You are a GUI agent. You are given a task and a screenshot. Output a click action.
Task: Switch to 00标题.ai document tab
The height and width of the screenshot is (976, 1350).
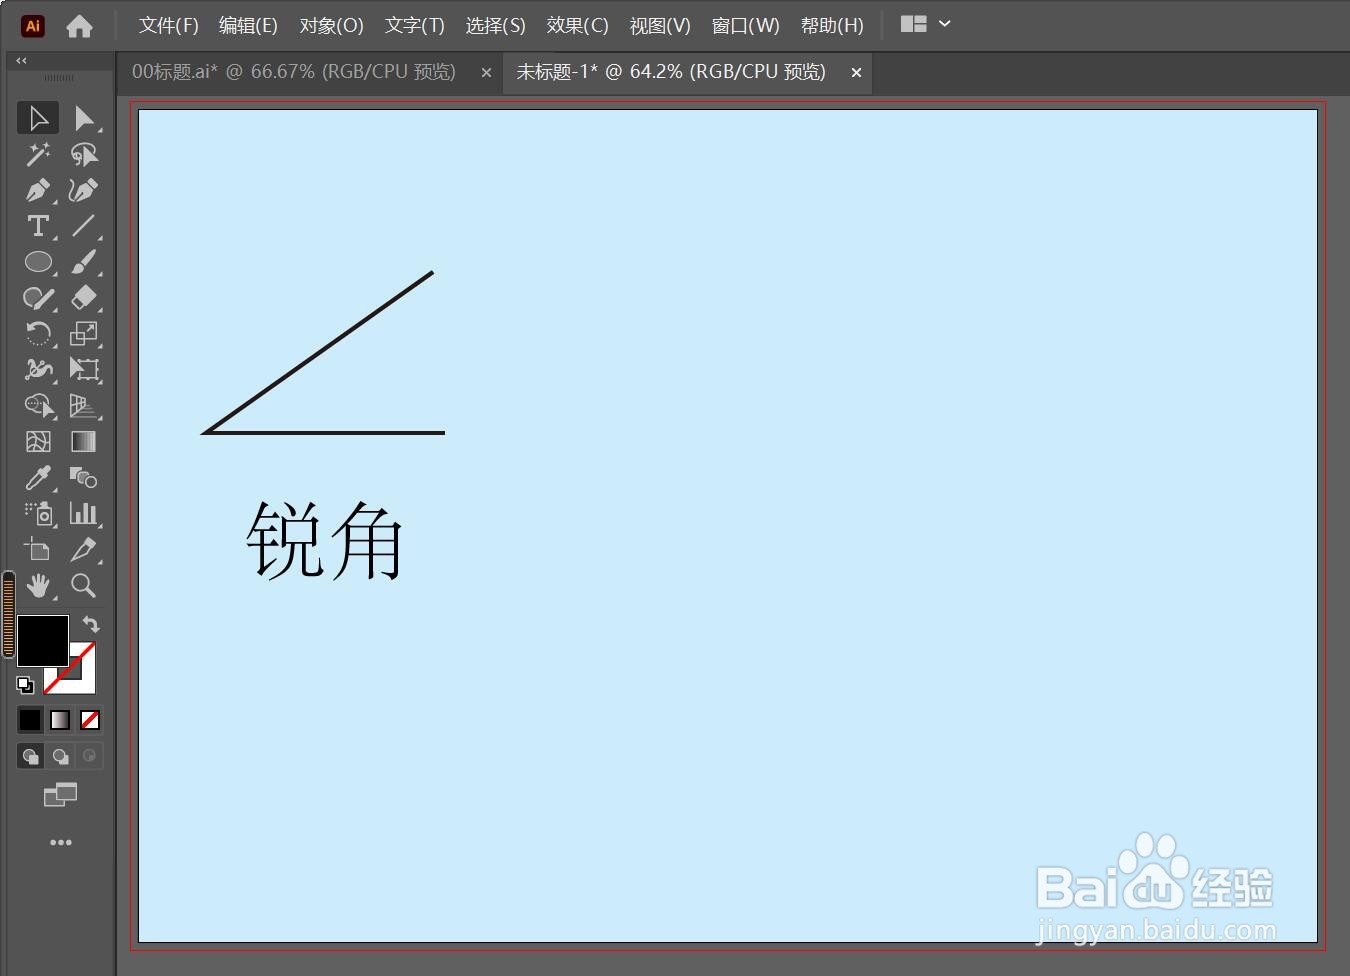[x=294, y=72]
